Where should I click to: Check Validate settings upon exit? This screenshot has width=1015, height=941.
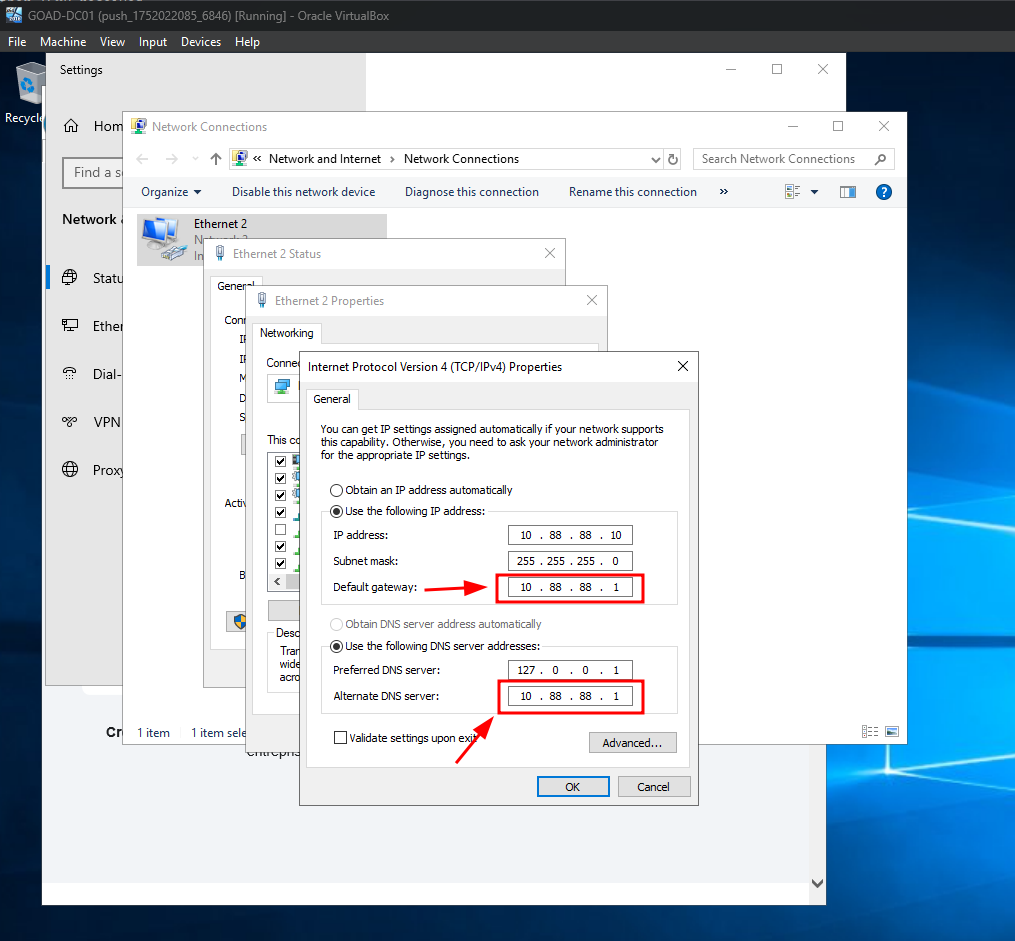(x=340, y=738)
